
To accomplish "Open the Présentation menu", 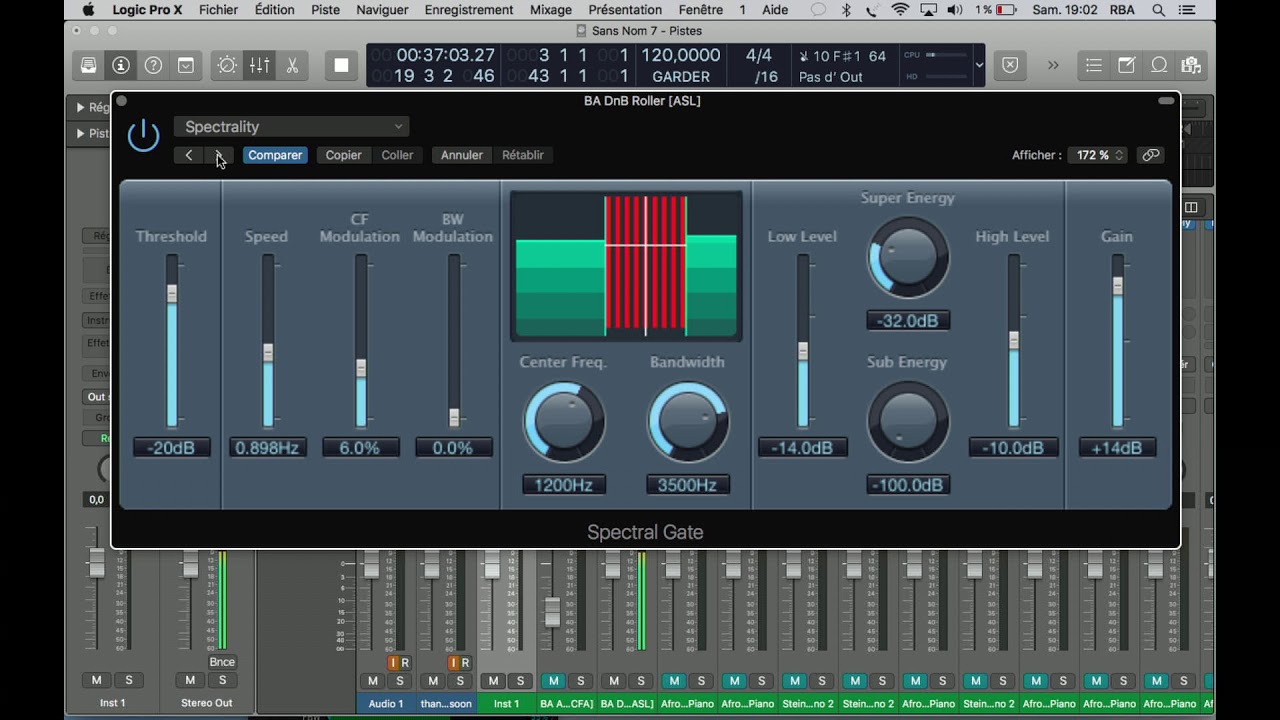I will [x=625, y=10].
